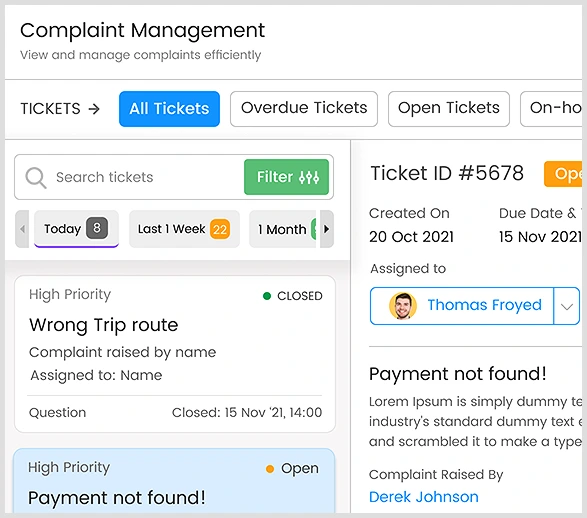
Task: Switch to Overdue Tickets tab
Action: [304, 109]
